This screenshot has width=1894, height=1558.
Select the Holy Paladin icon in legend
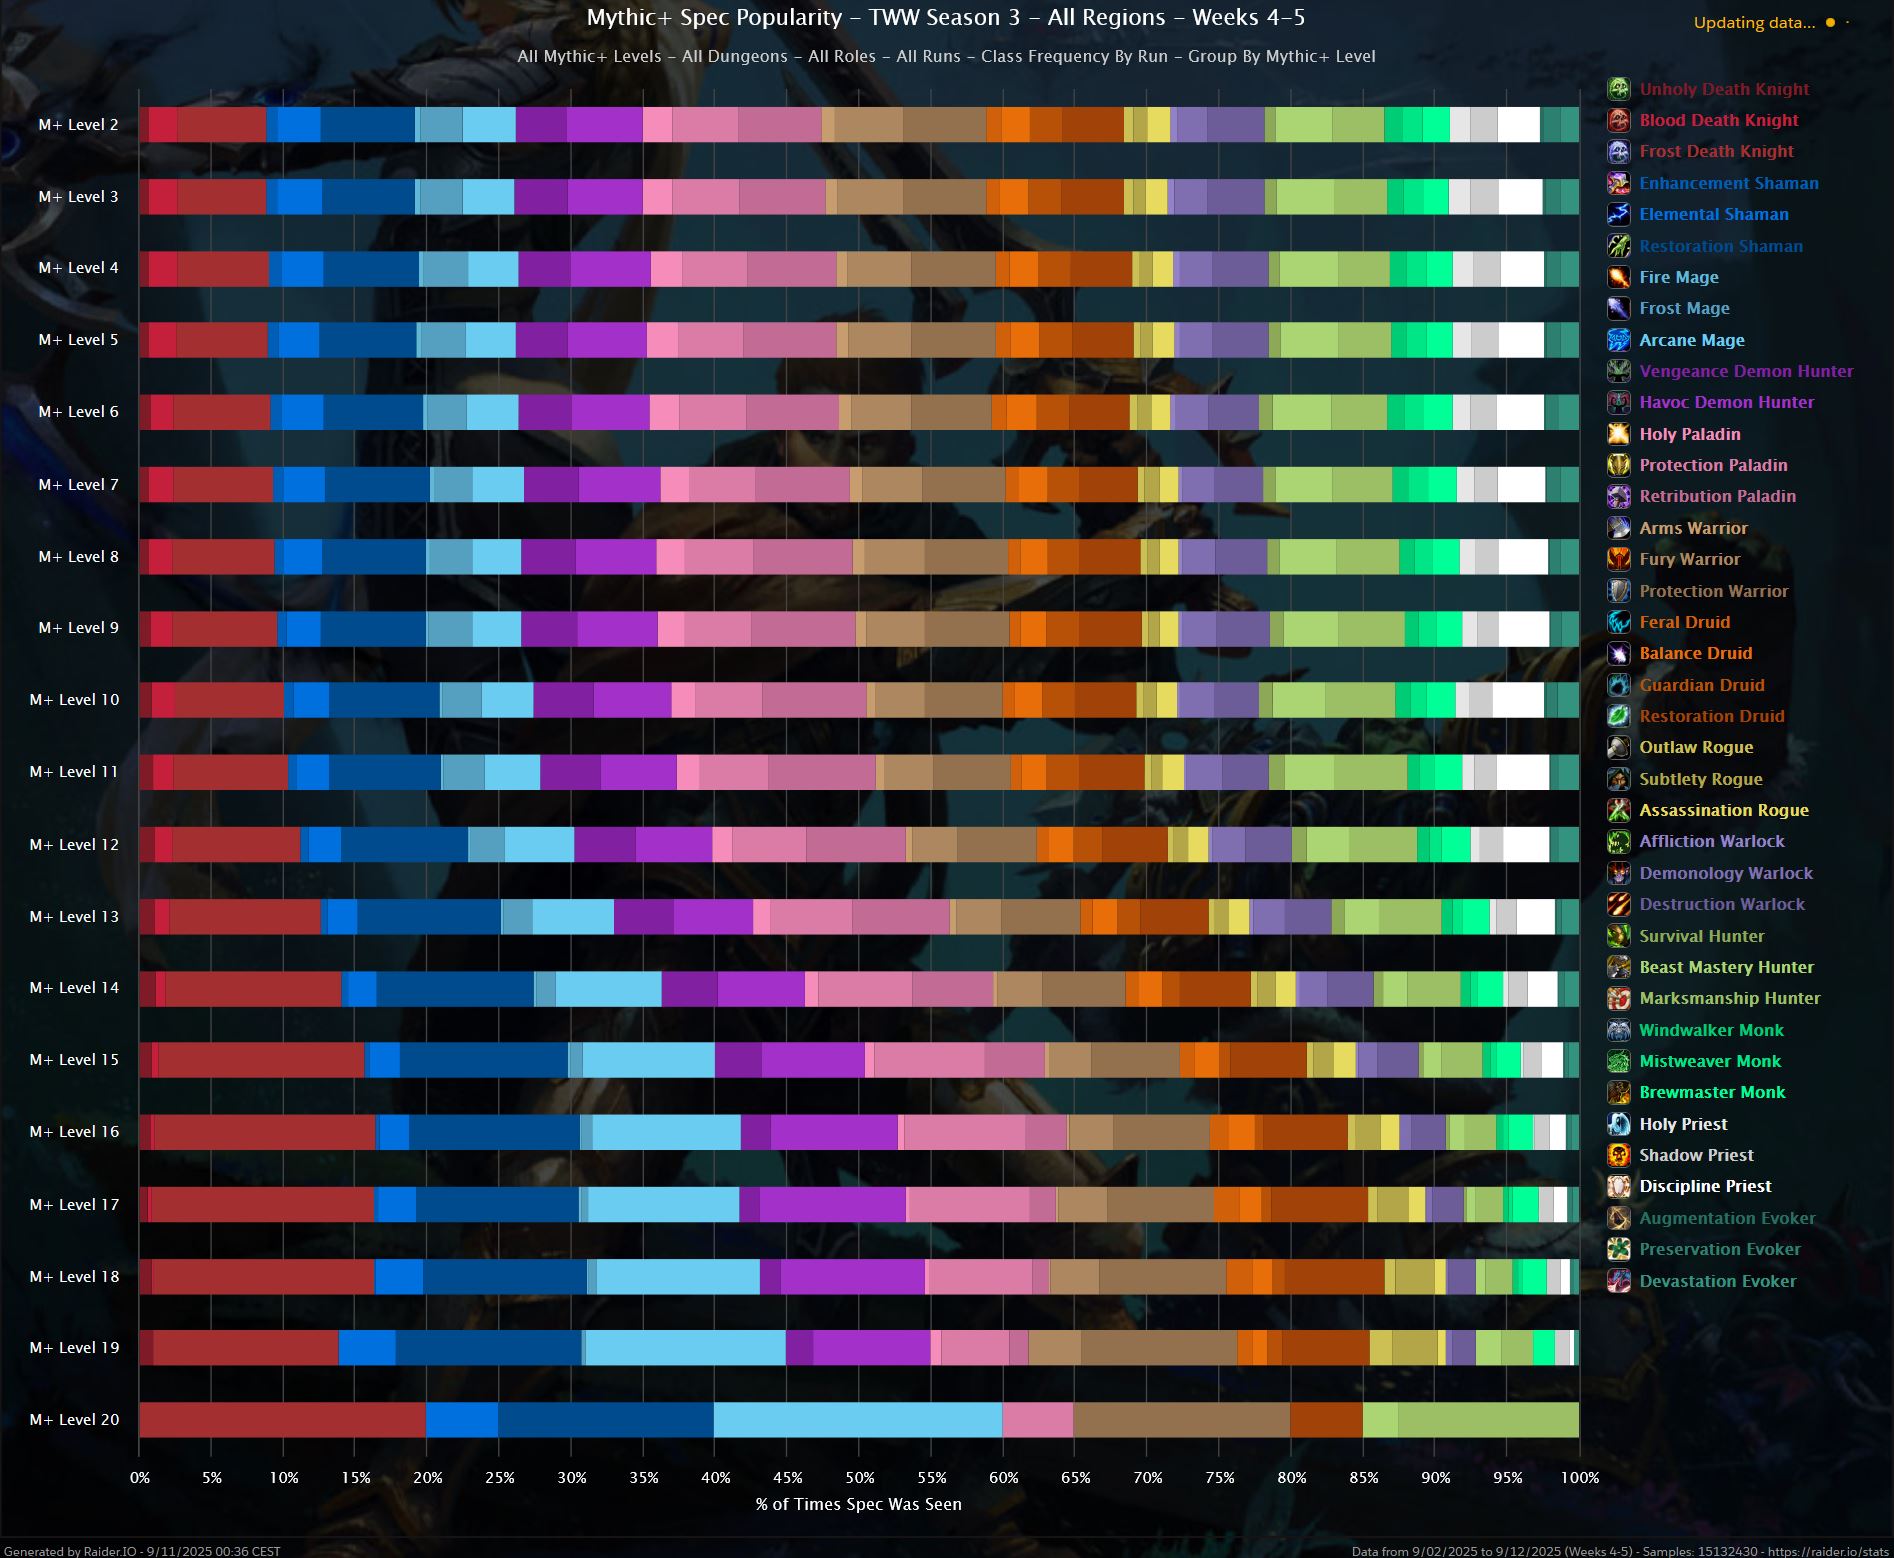1618,434
